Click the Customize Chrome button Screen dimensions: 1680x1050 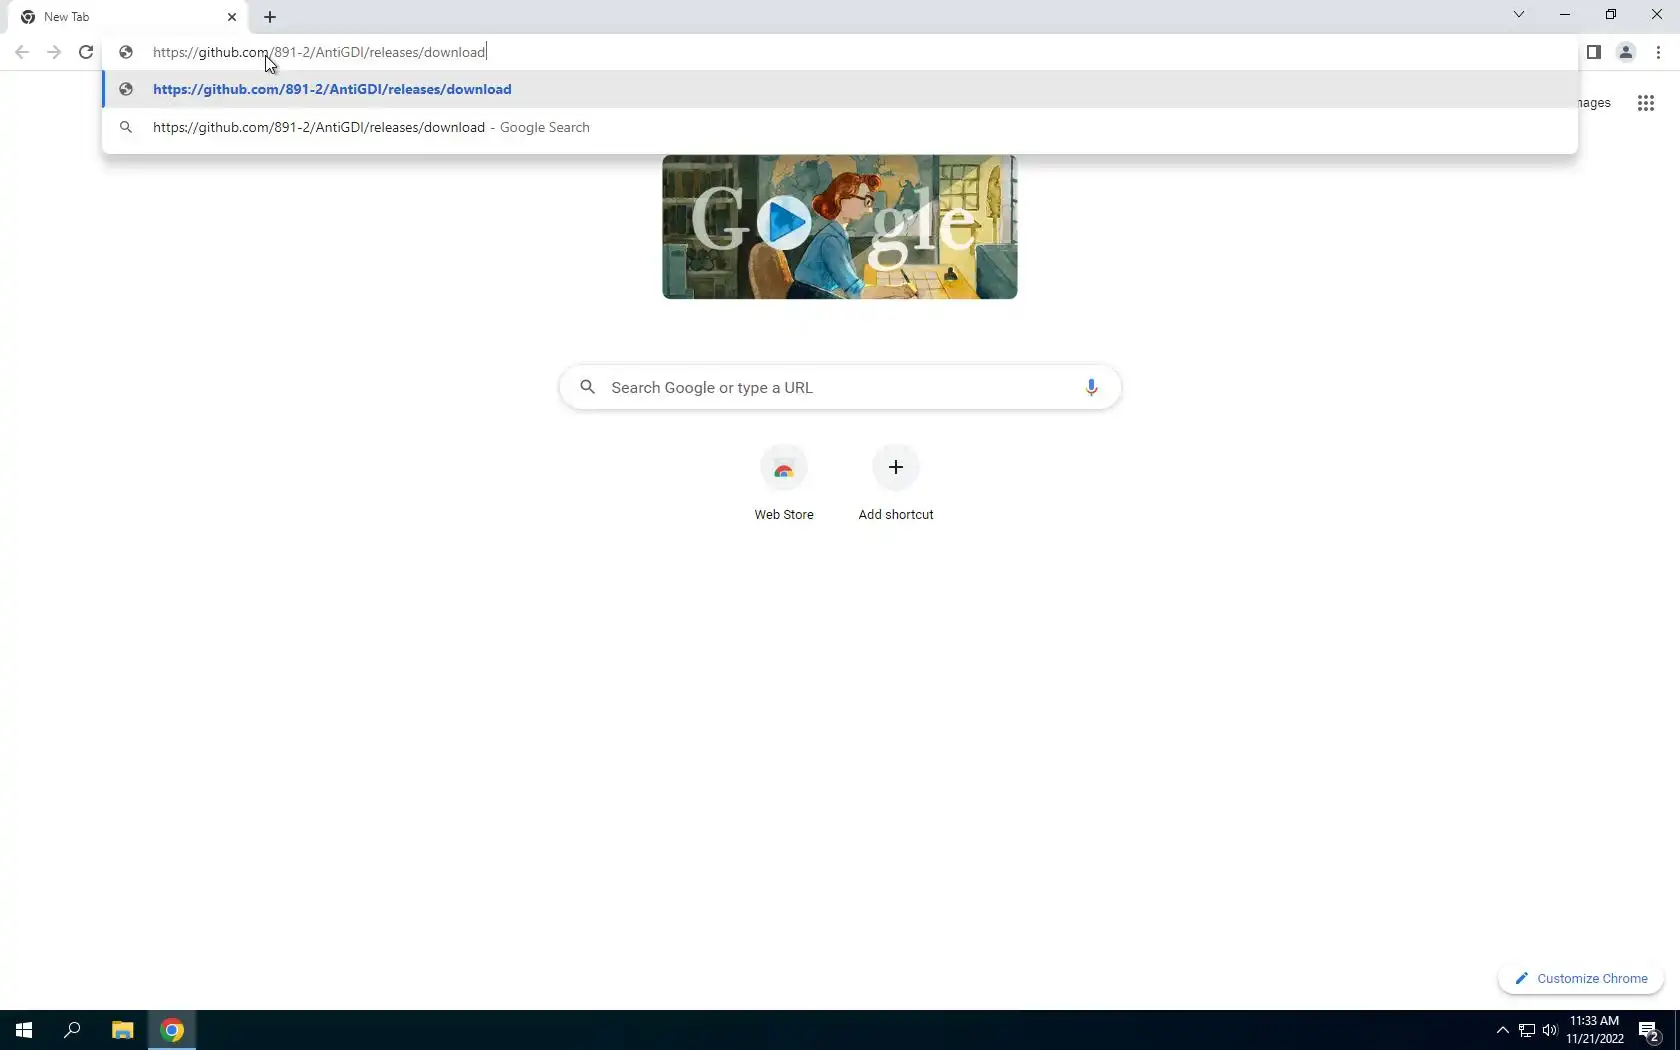pos(1581,978)
